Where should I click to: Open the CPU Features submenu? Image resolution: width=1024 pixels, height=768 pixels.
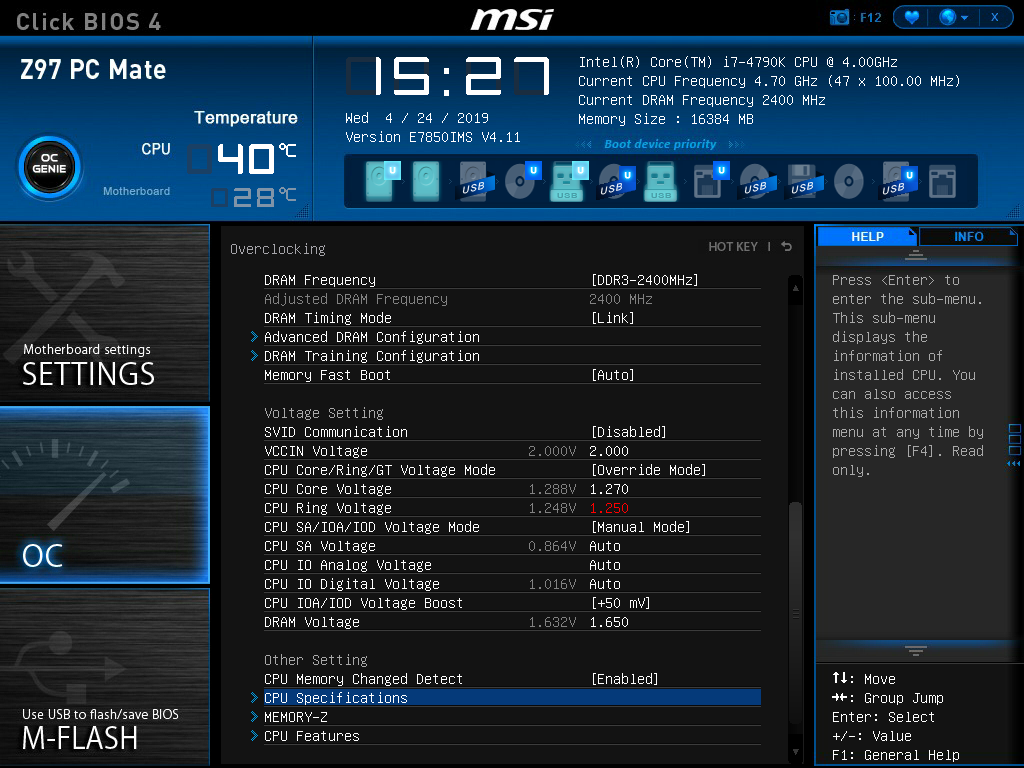coord(312,736)
